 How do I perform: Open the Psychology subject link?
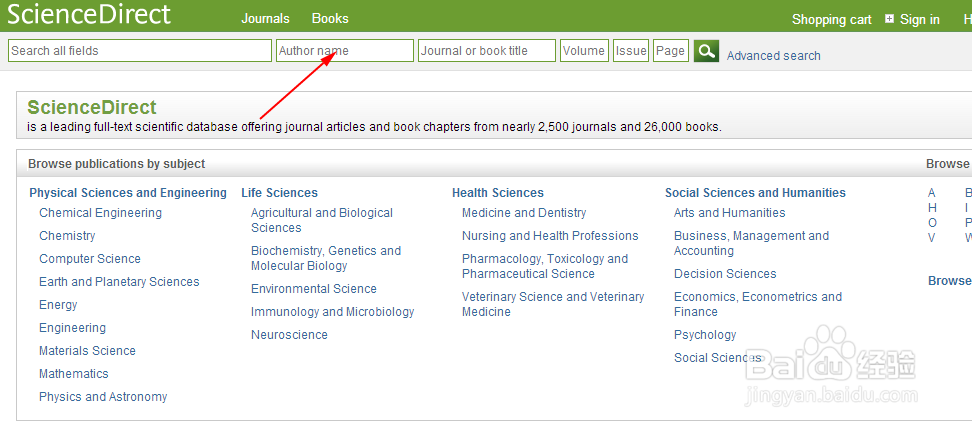705,335
